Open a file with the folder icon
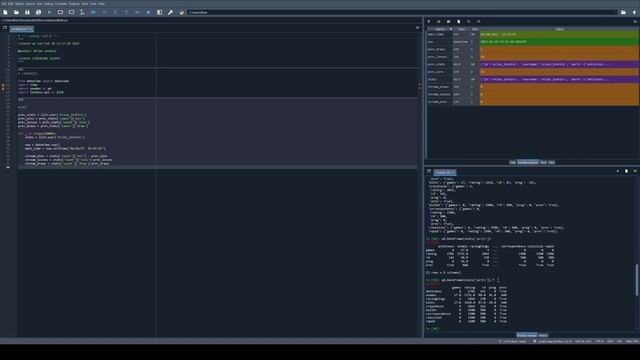This screenshot has height=360, width=640. pos(16,12)
